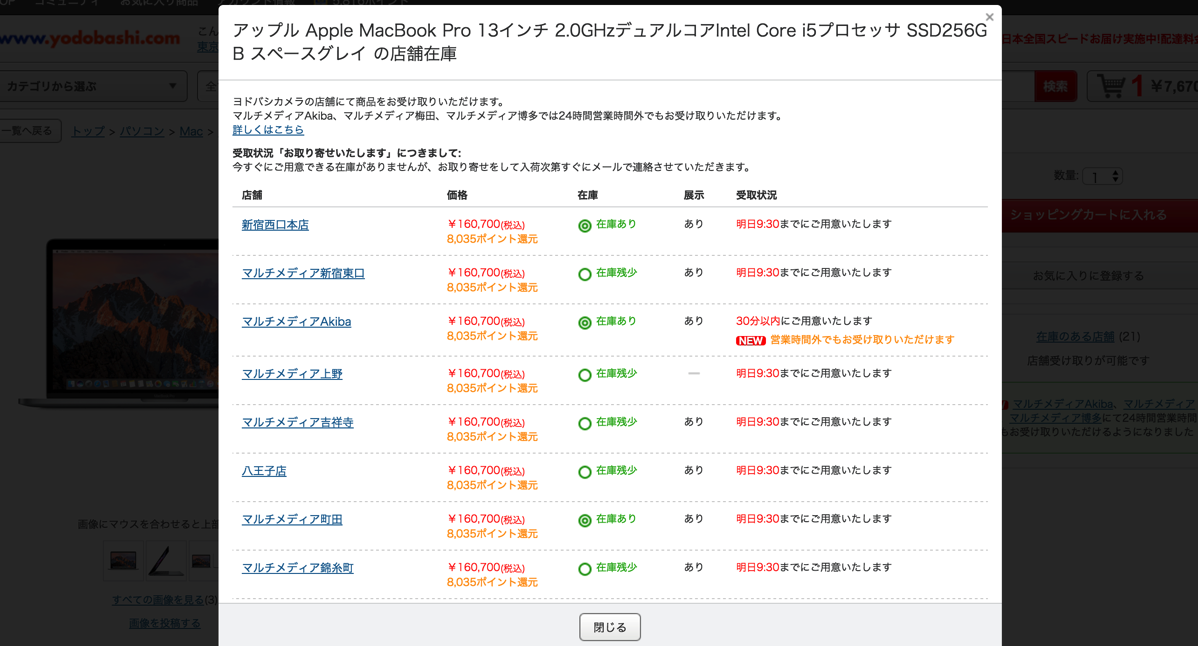
Task: Click the 閉じる button
Action: coord(610,627)
